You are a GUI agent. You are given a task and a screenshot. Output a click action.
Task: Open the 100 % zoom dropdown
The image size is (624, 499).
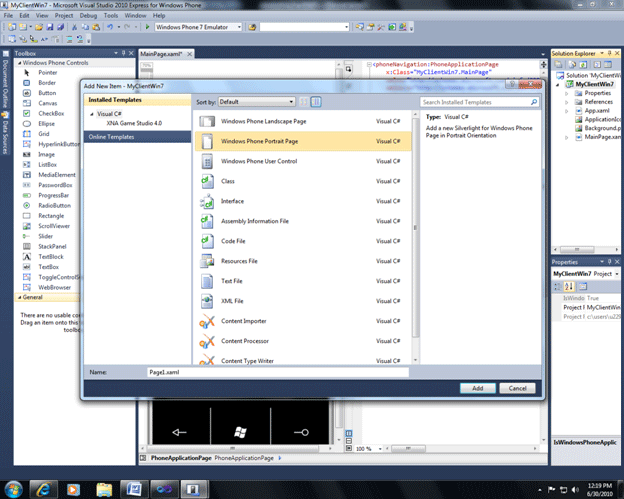[380, 449]
